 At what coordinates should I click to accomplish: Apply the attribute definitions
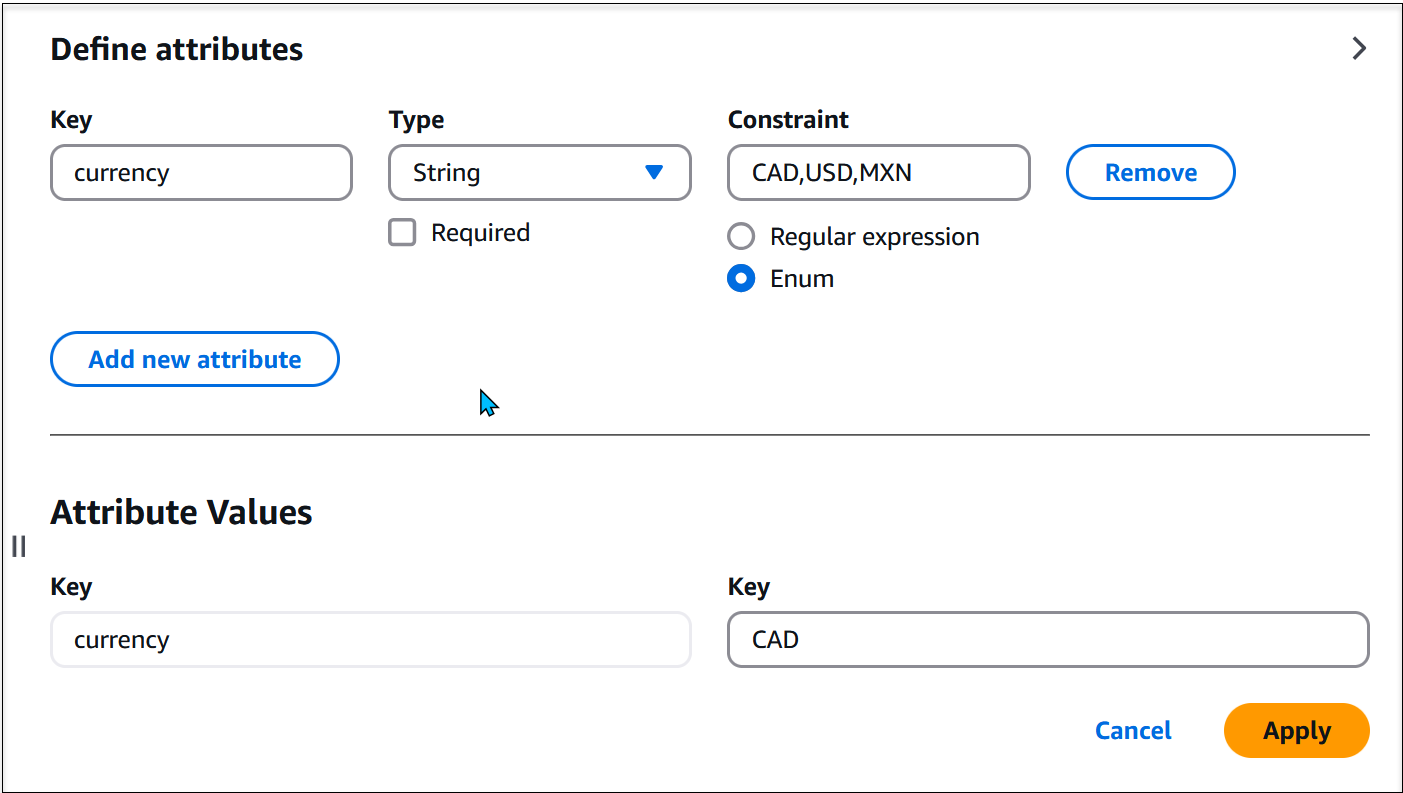click(1296, 730)
